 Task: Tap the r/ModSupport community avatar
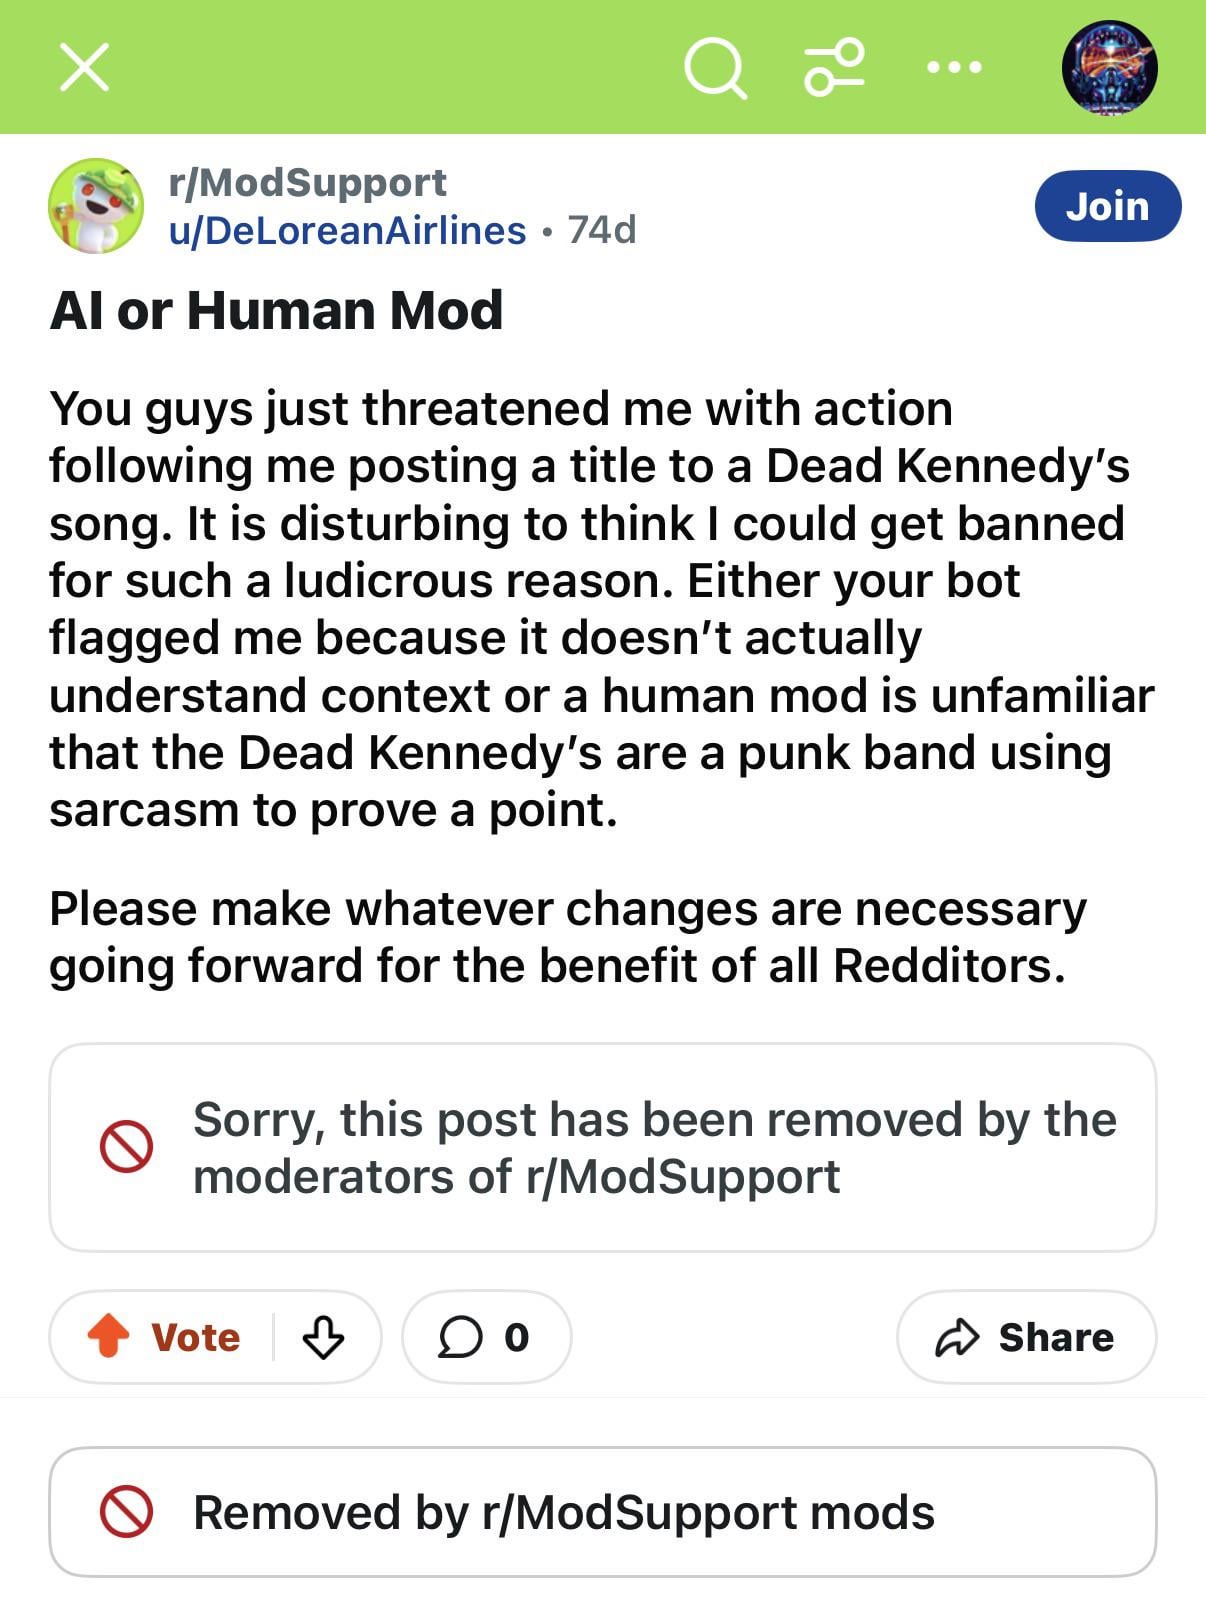[96, 206]
